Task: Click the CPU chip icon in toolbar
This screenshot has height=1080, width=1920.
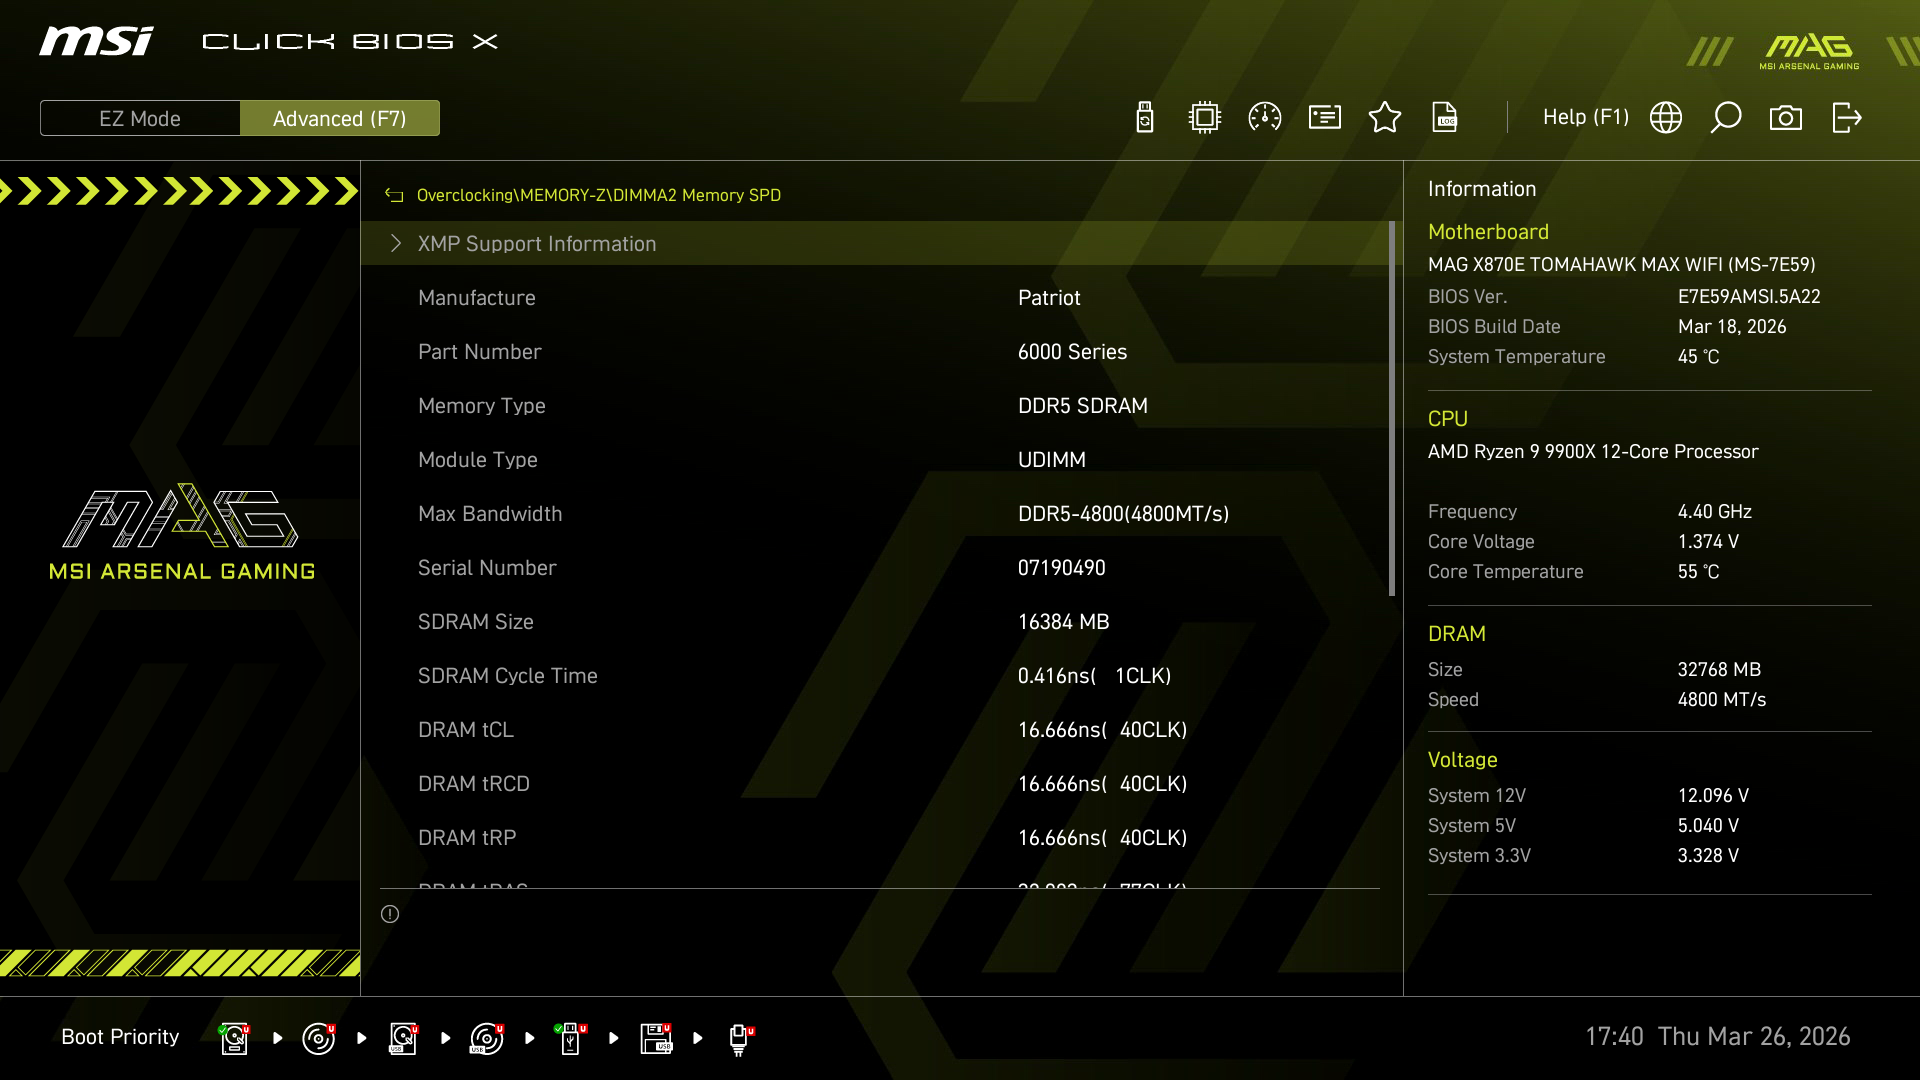Action: (1203, 117)
